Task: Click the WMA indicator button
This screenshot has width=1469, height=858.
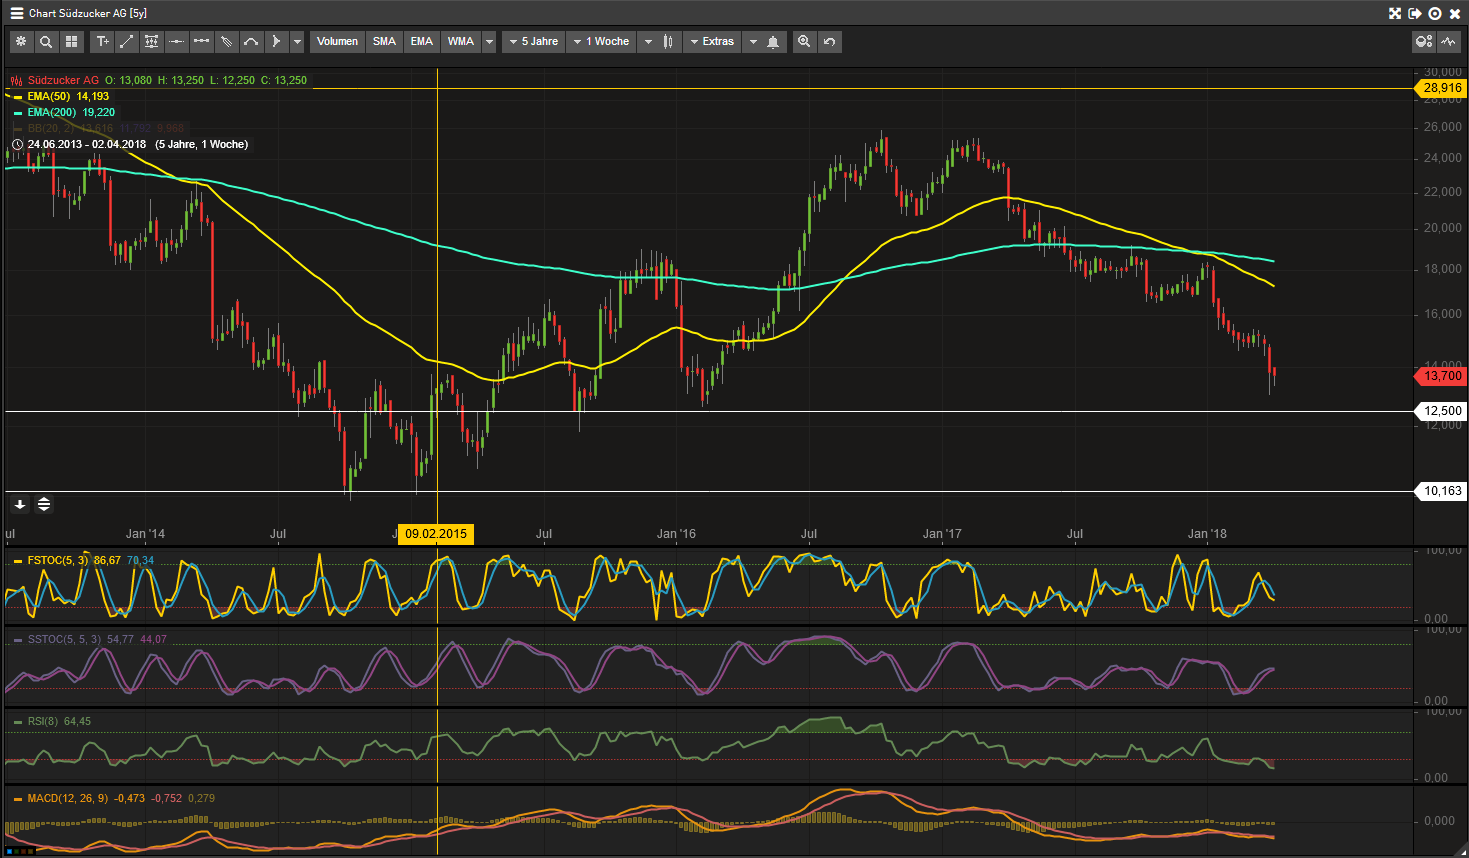Action: pyautogui.click(x=460, y=42)
